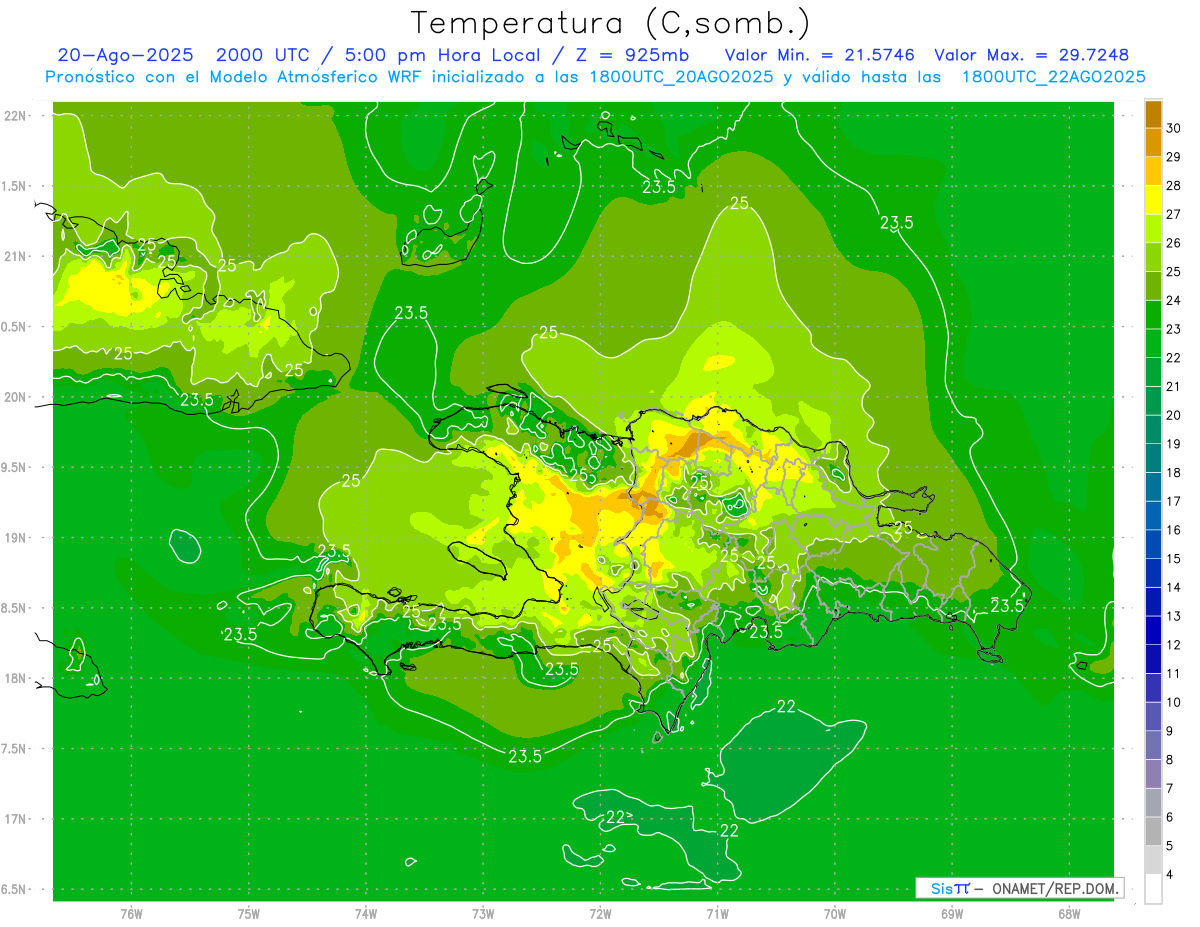Click the '76W' longitude axis label

coord(131,913)
